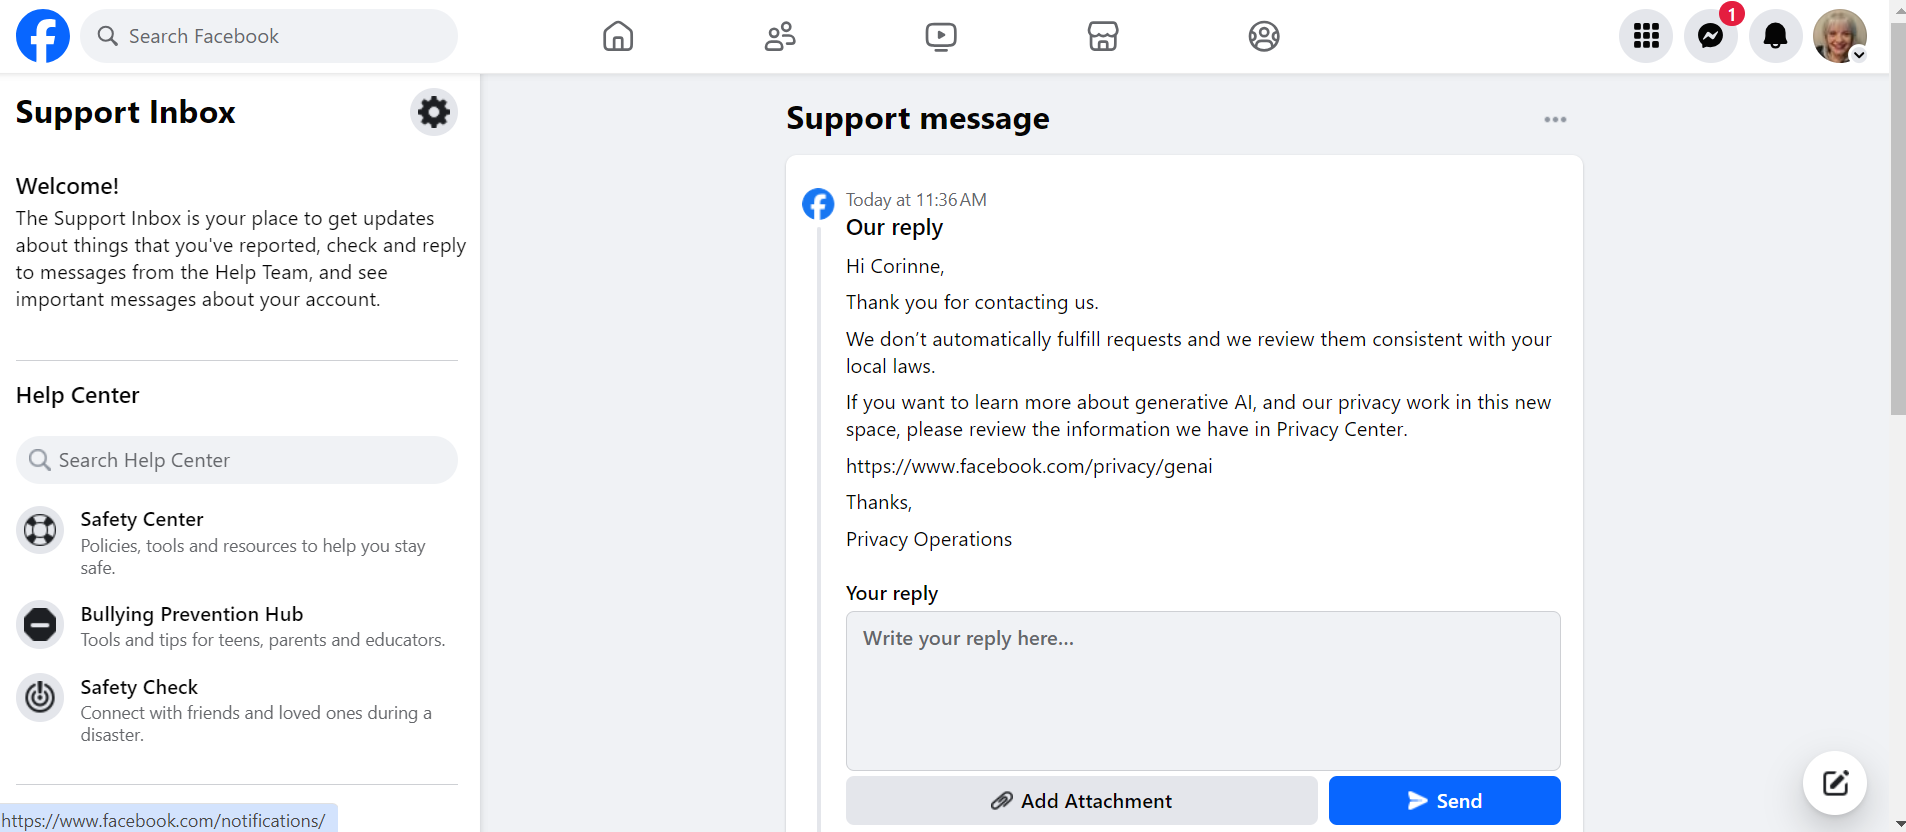
Task: Open the Marketplace icon
Action: (1103, 36)
